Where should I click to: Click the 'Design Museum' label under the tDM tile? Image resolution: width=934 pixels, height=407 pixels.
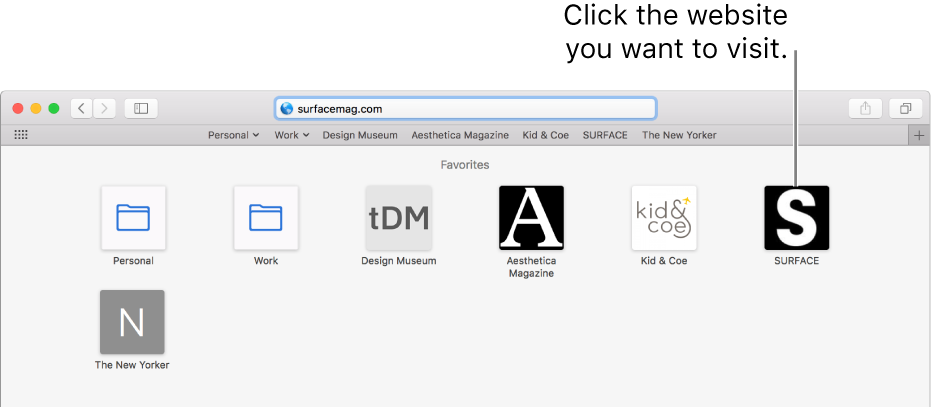(x=398, y=260)
